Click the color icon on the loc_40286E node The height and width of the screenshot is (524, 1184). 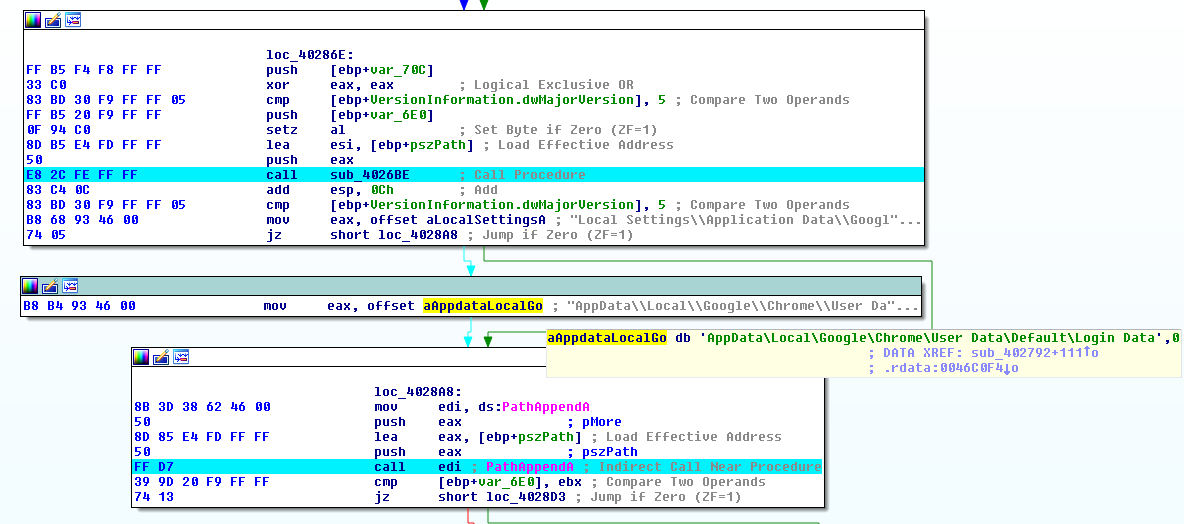[32, 20]
